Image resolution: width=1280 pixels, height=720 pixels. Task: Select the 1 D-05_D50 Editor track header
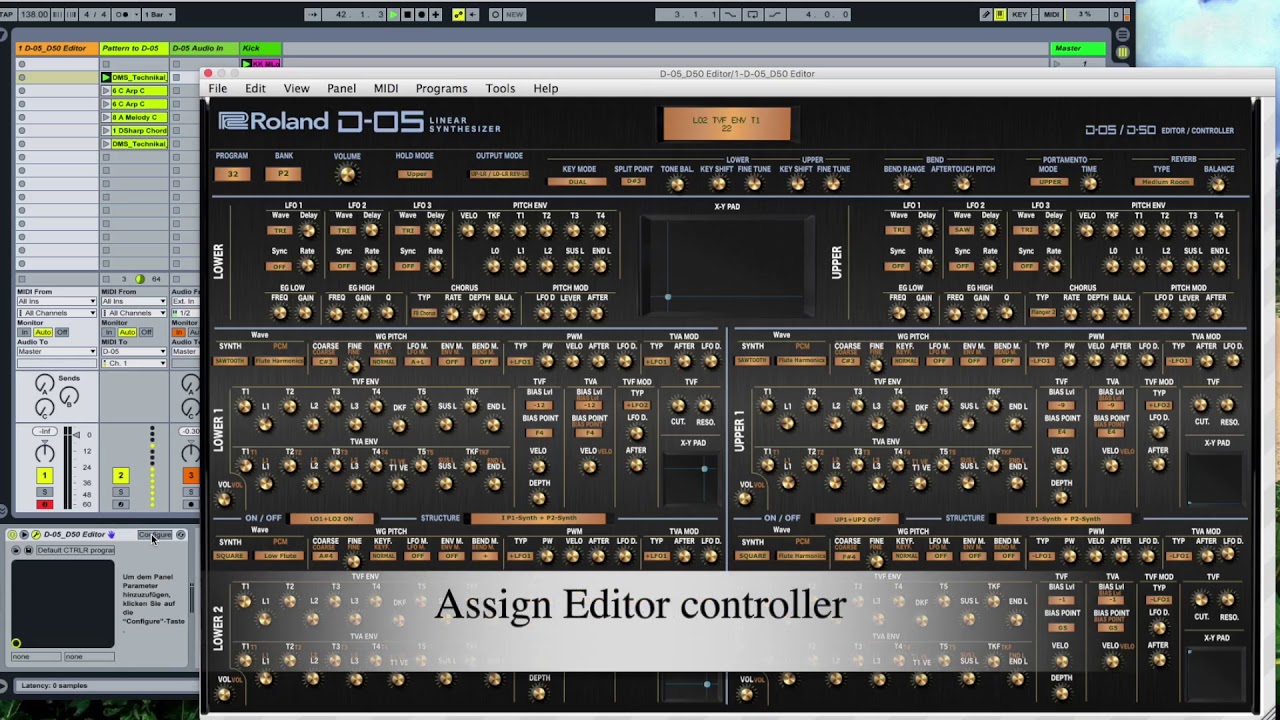click(x=57, y=48)
